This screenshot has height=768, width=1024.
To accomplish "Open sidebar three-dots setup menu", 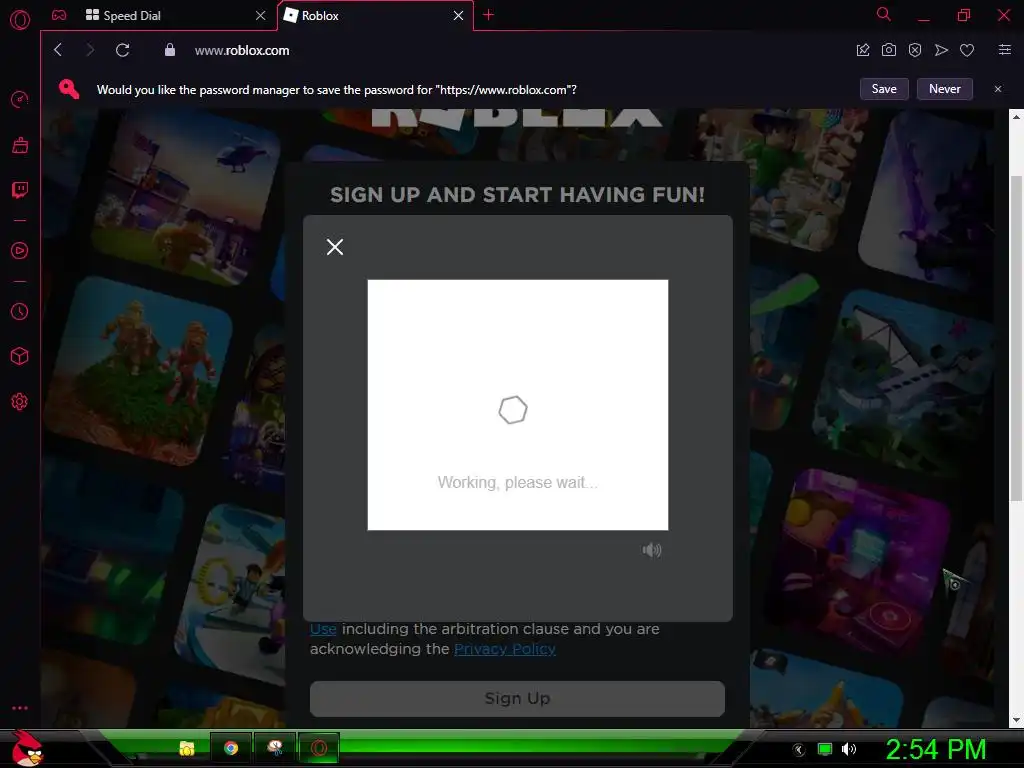I will (20, 708).
